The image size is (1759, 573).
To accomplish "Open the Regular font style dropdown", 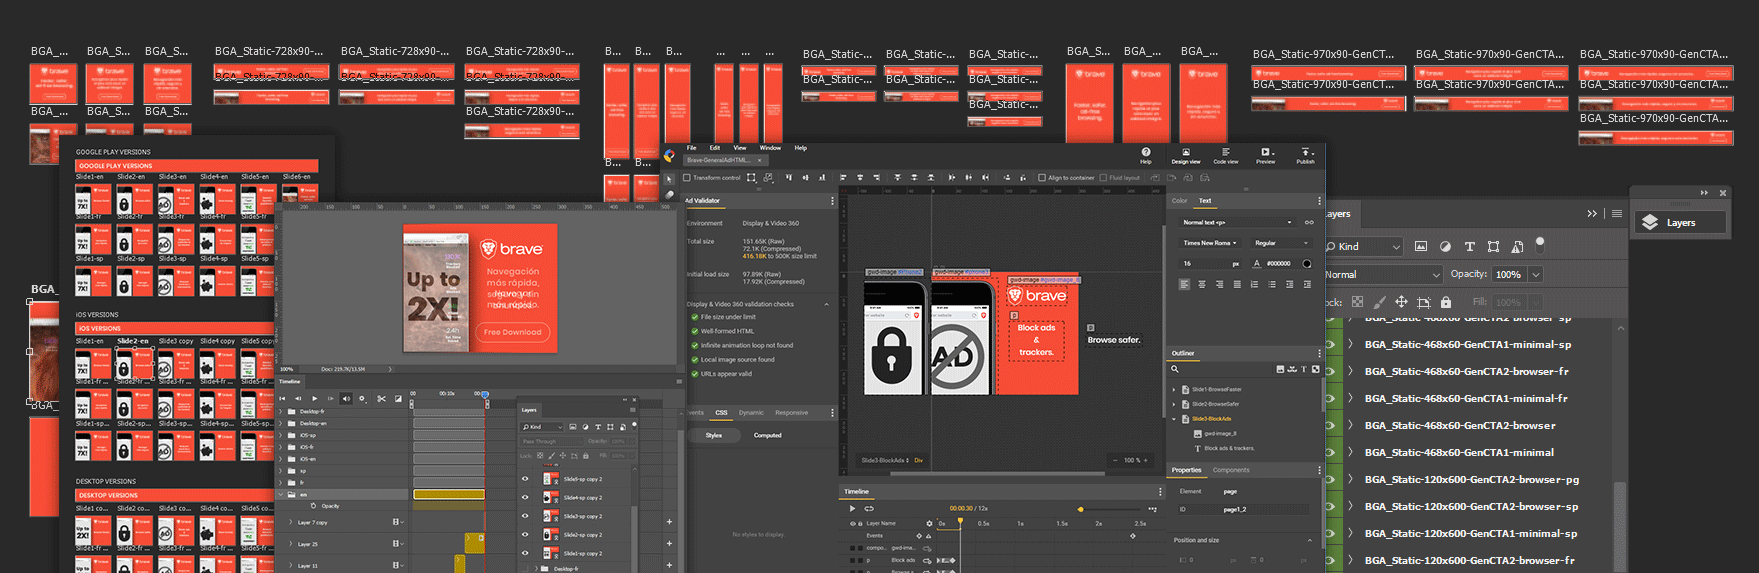I will [x=1281, y=243].
